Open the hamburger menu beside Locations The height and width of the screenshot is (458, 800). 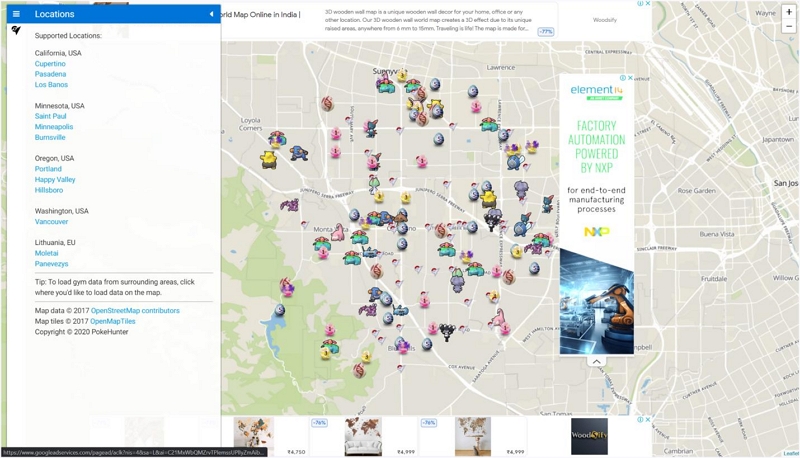pyautogui.click(x=16, y=14)
